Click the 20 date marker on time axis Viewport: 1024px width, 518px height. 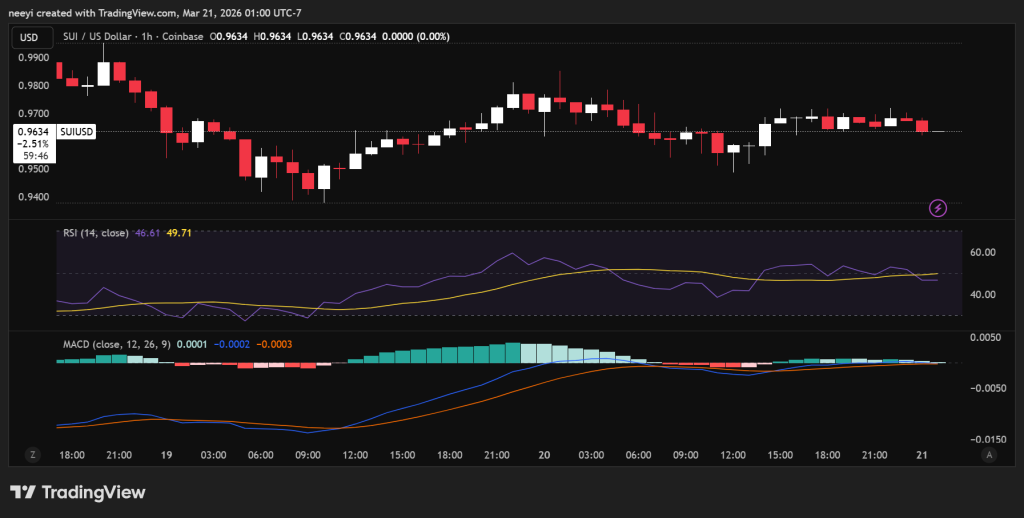click(x=544, y=455)
